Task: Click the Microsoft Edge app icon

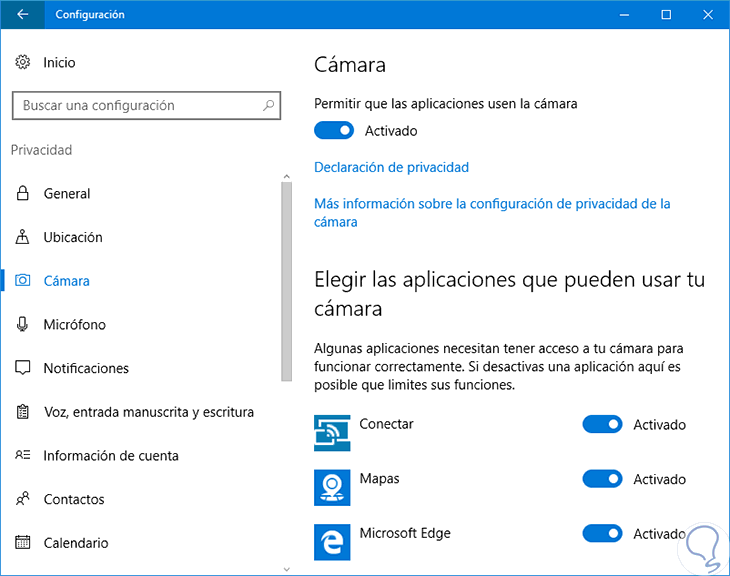Action: (331, 542)
